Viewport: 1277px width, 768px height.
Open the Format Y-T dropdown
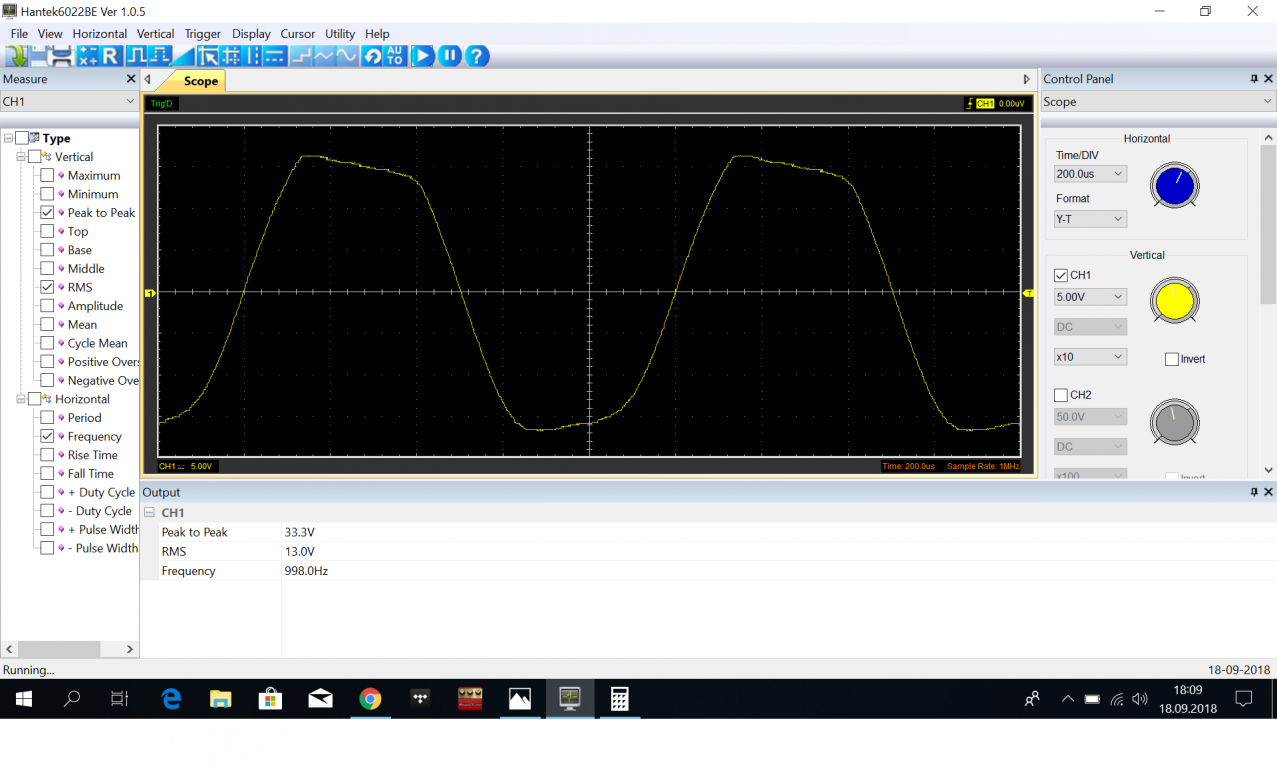1091,219
